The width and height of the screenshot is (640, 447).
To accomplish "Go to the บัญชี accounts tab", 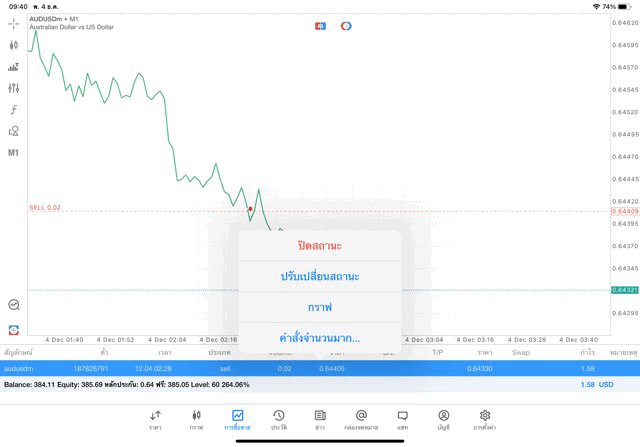I will coord(444,419).
